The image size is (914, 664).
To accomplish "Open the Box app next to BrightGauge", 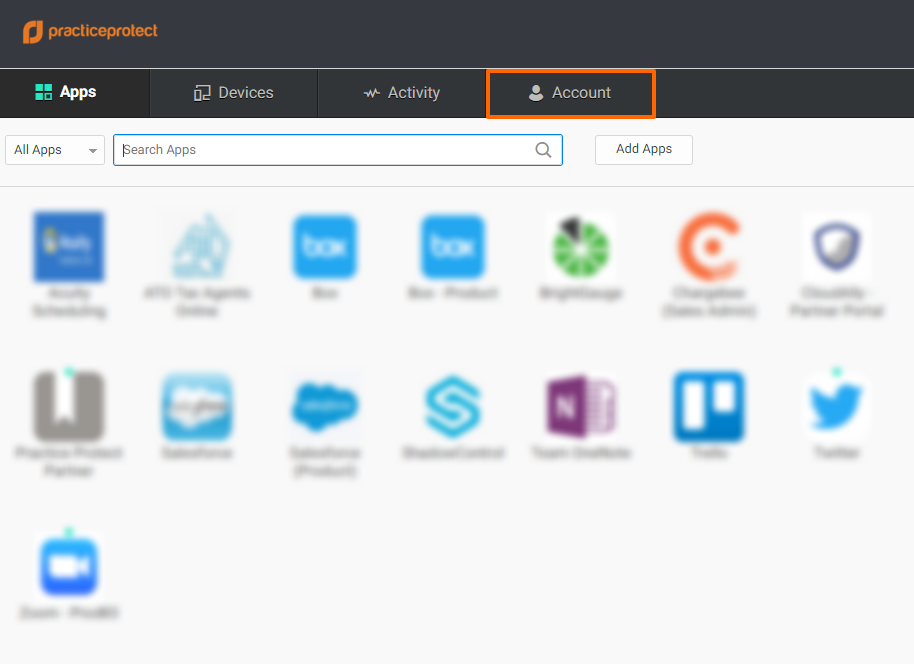I will pos(453,247).
